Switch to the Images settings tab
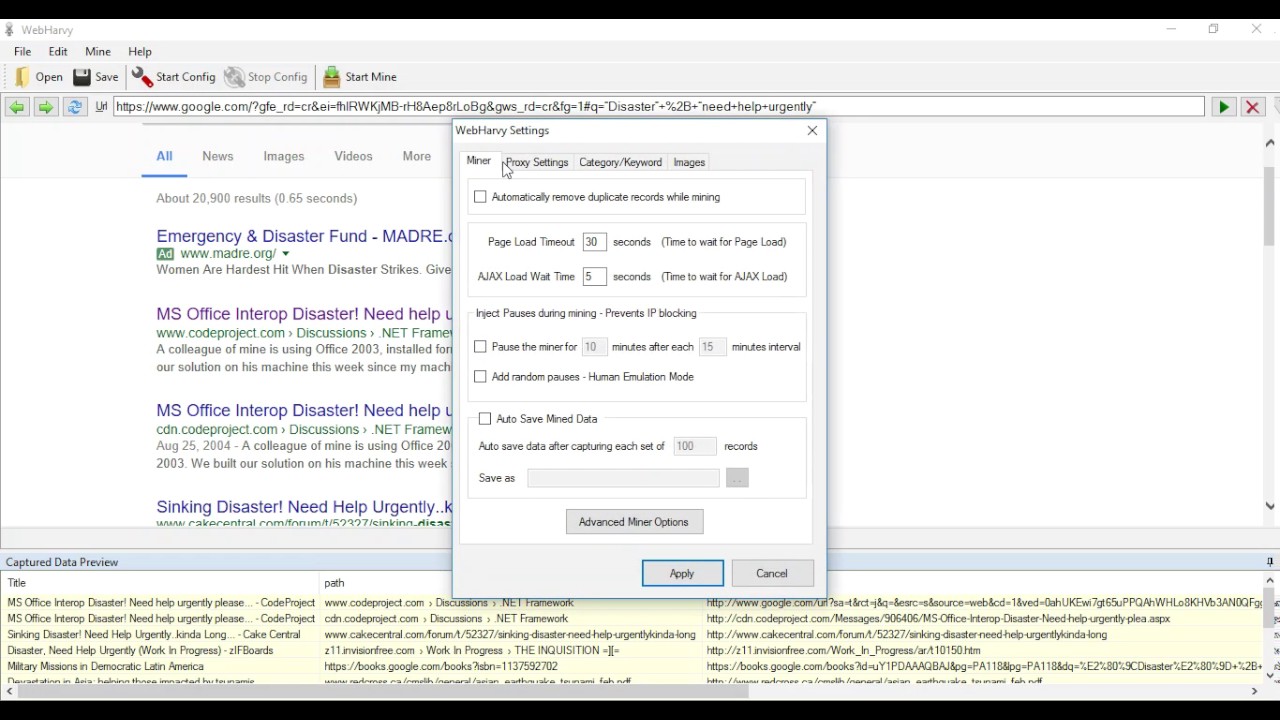The image size is (1280, 720). pyautogui.click(x=689, y=162)
